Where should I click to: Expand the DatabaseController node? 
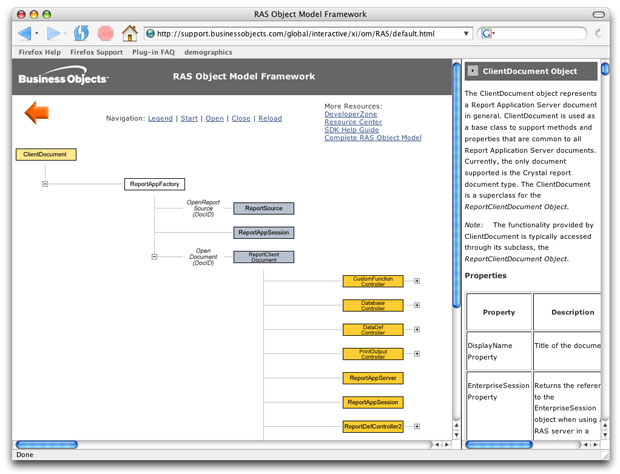click(417, 305)
